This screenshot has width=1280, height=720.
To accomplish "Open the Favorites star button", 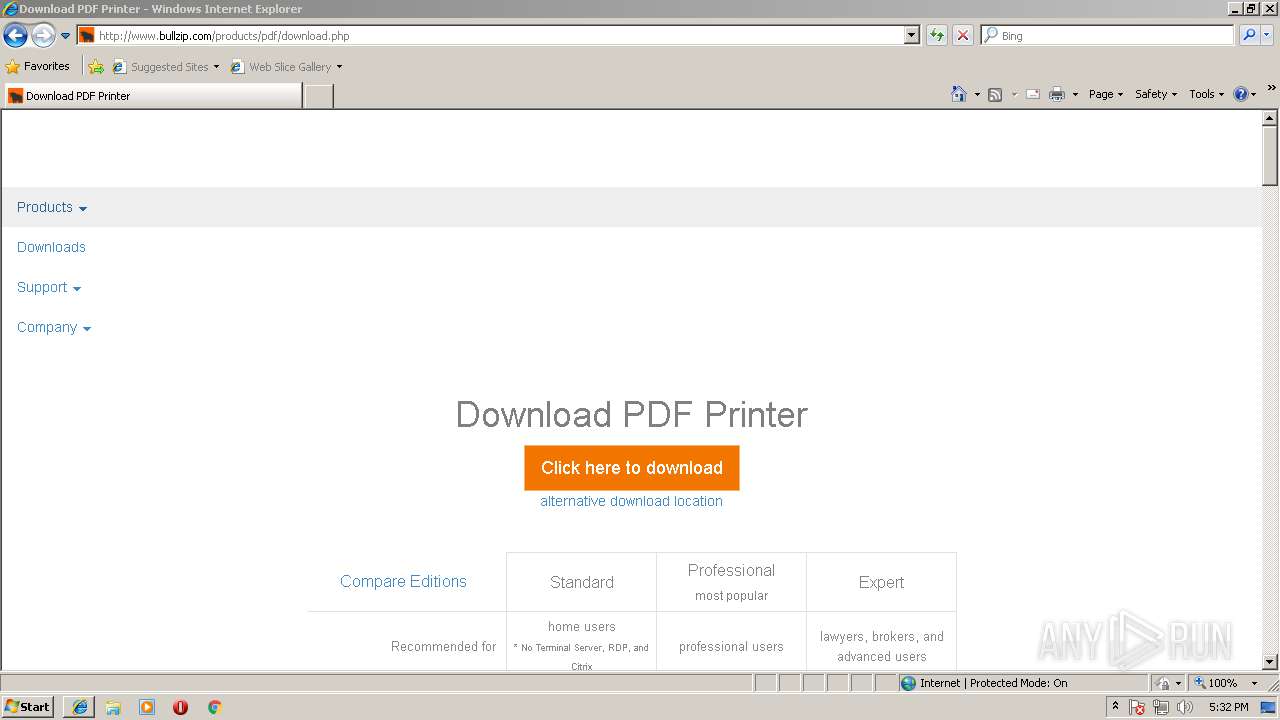I will click(38, 67).
